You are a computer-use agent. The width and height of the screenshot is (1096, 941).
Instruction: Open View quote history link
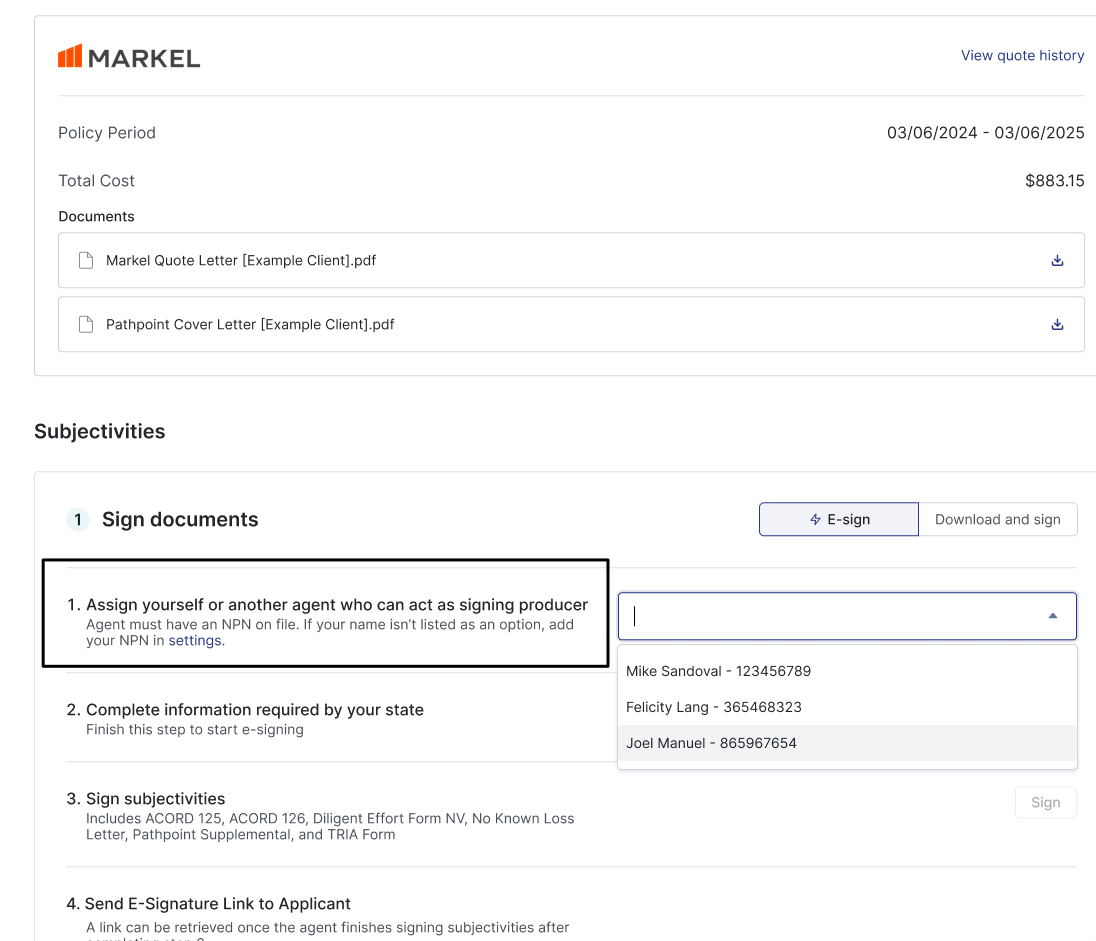[1022, 56]
